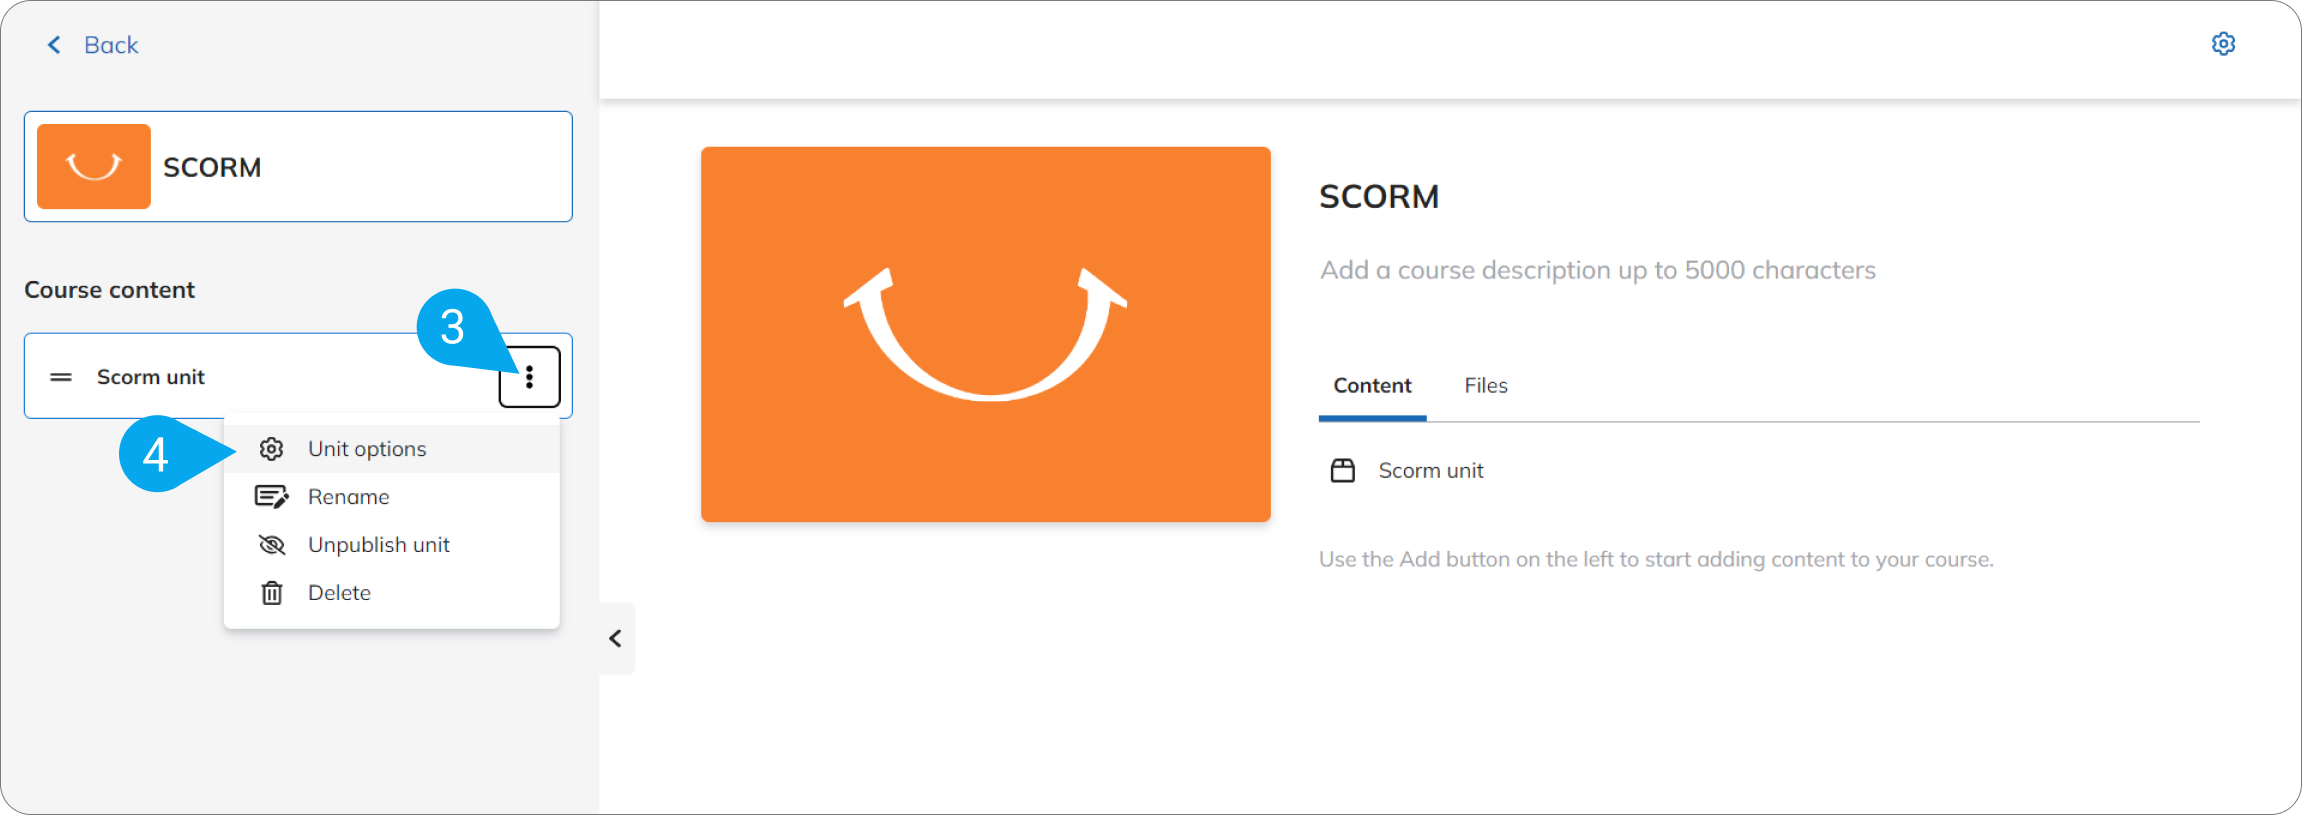Viewport: 2302px width, 815px height.
Task: Click the back chevron arrow icon
Action: tap(54, 45)
